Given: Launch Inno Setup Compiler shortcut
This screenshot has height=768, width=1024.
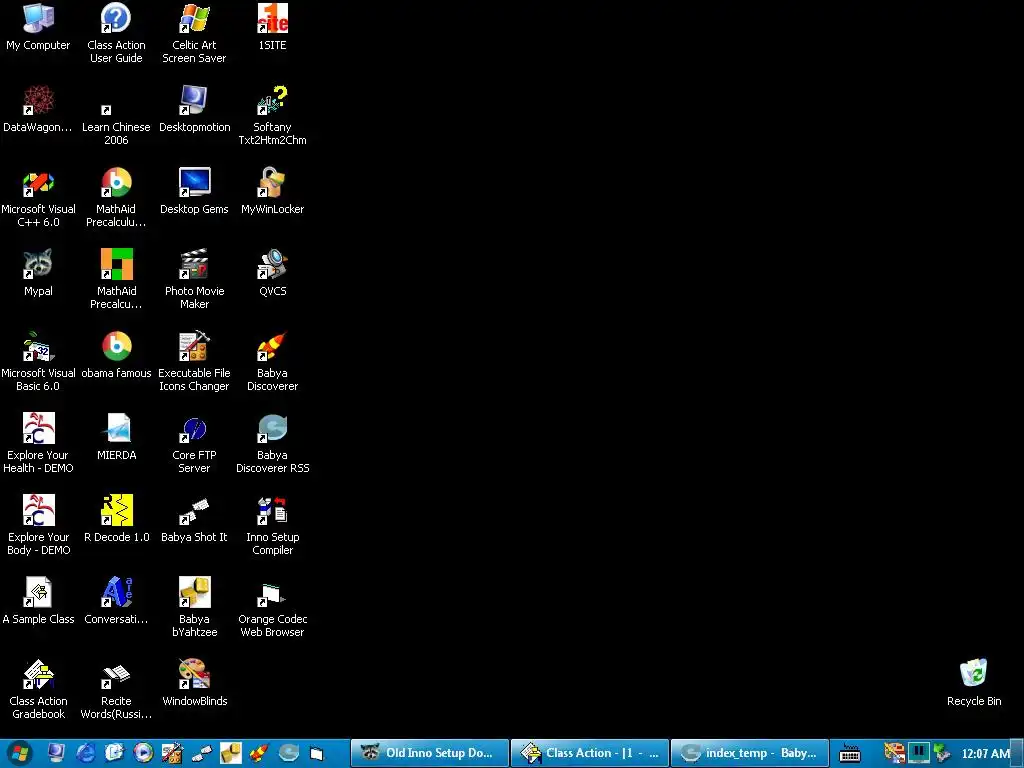Looking at the screenshot, I should pyautogui.click(x=272, y=525).
